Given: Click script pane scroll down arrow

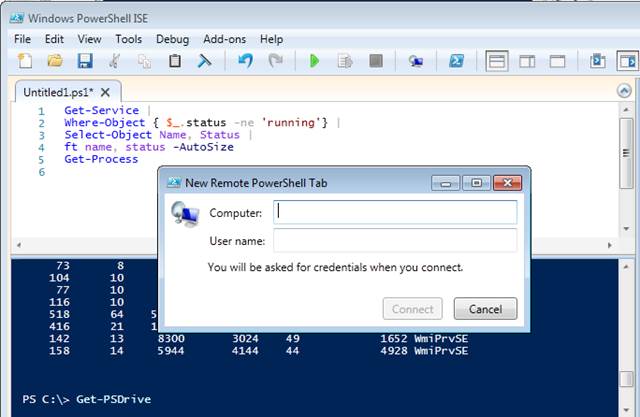Looking at the screenshot, I should point(626,228).
